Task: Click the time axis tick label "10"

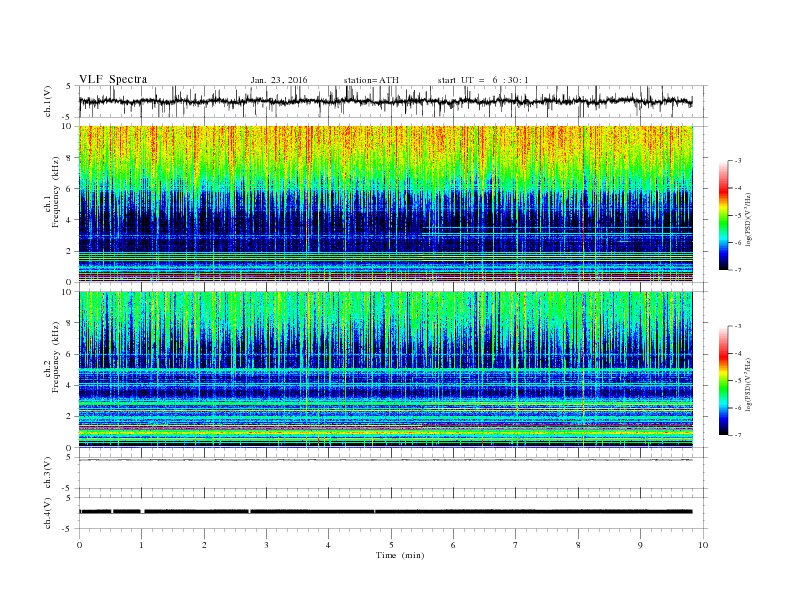Action: tap(703, 545)
